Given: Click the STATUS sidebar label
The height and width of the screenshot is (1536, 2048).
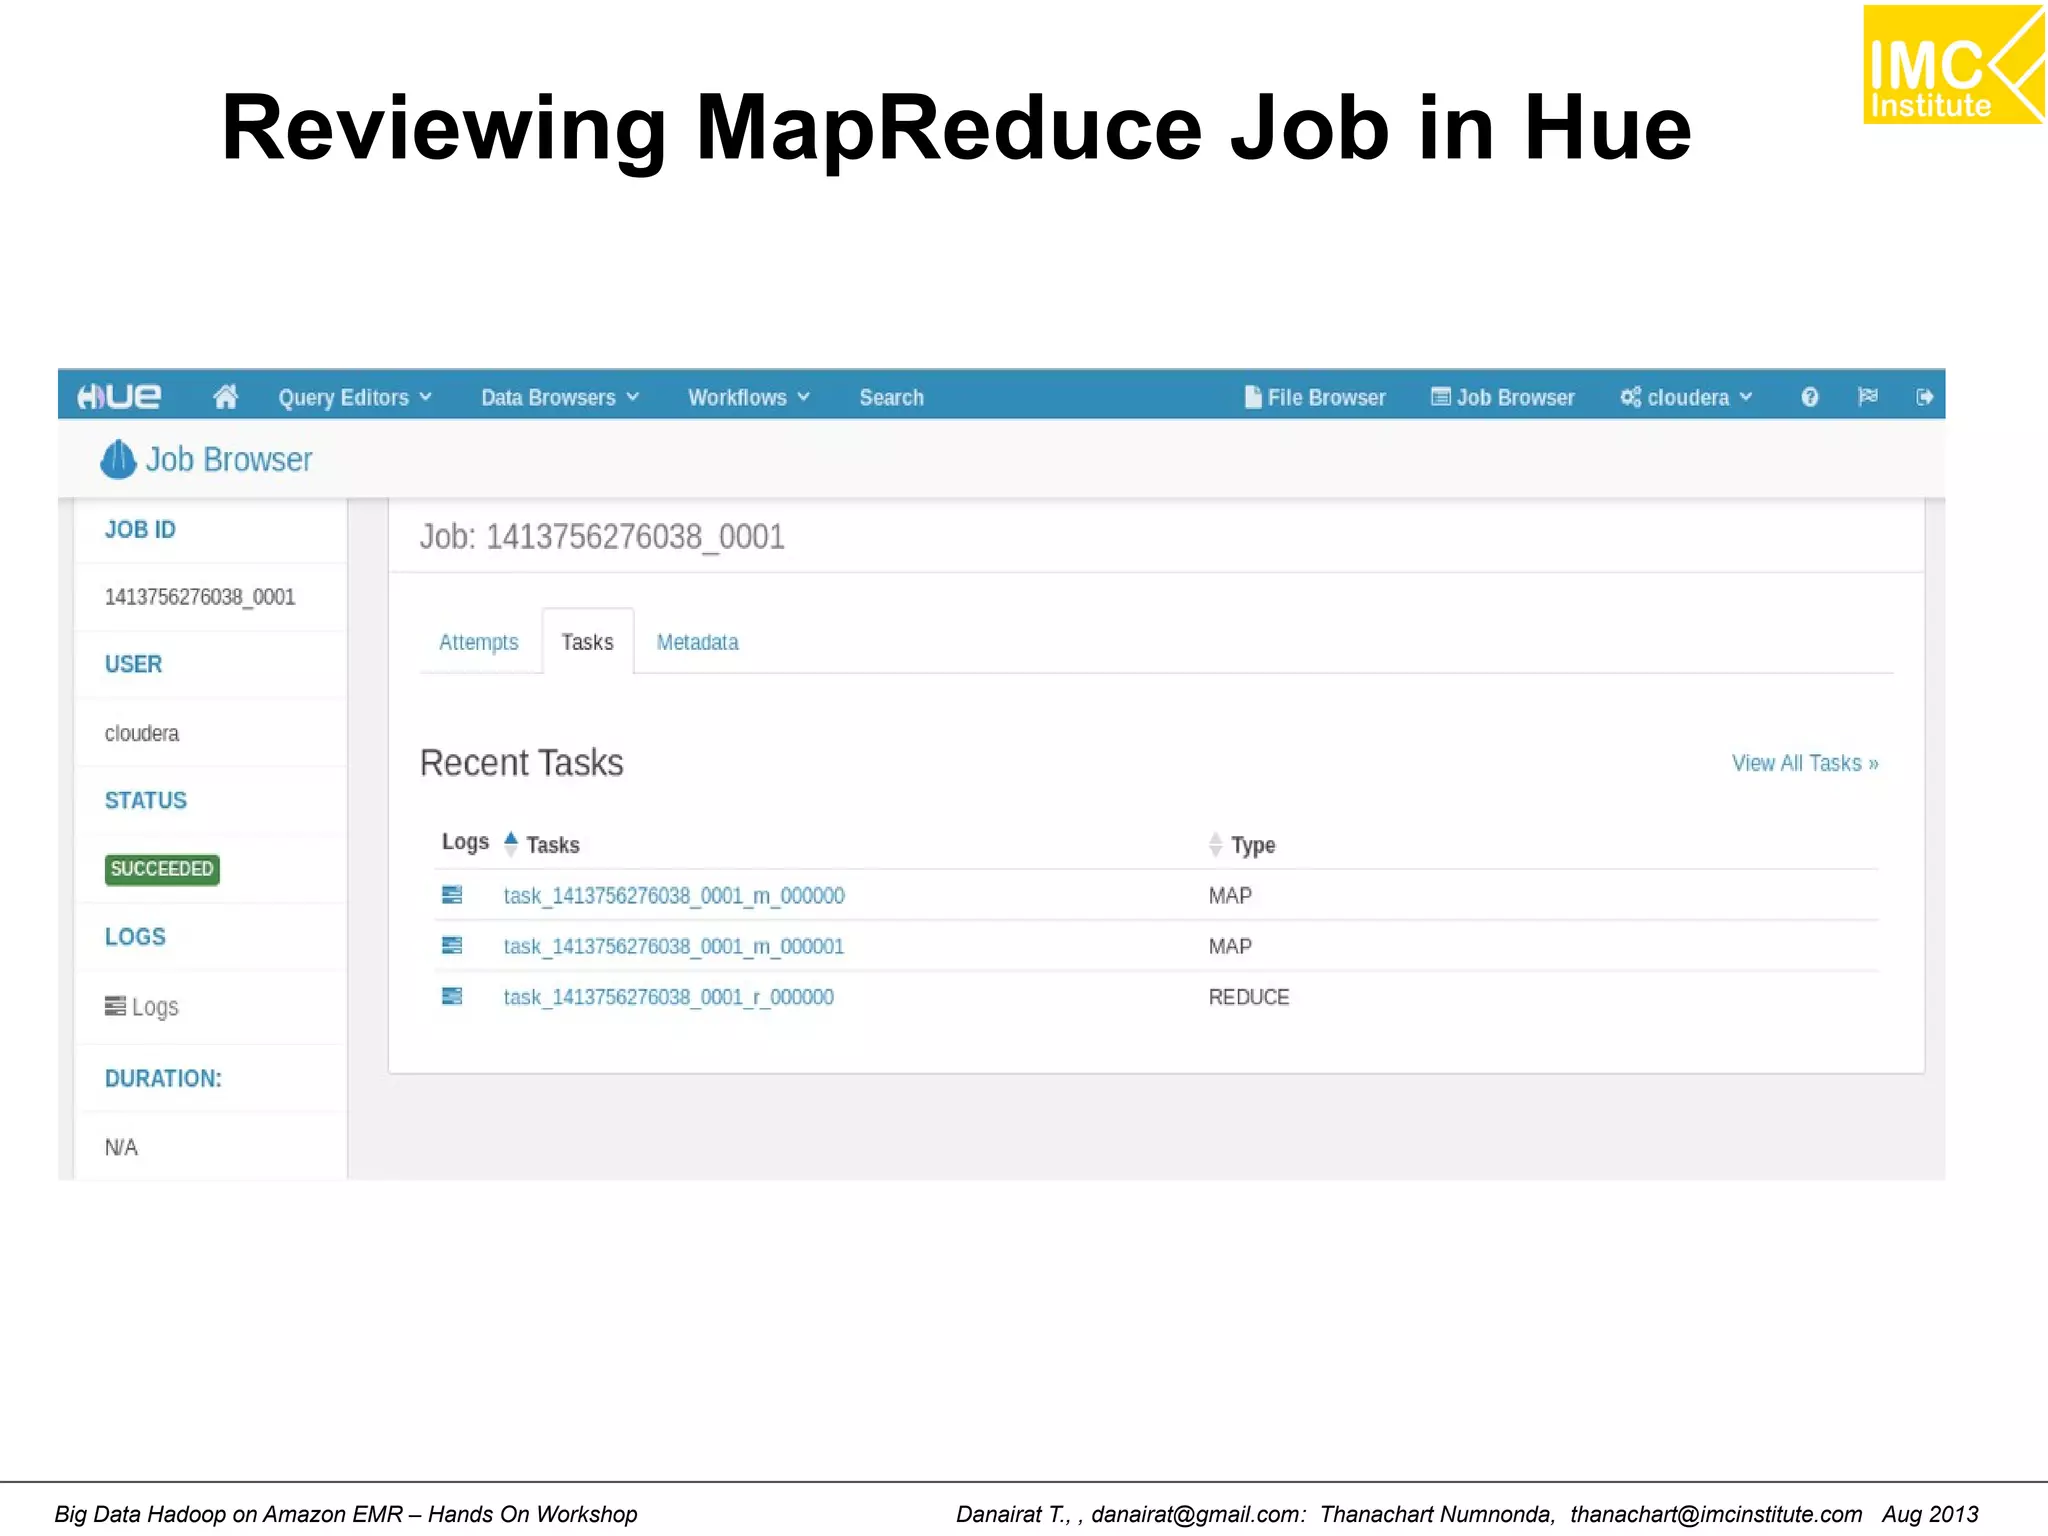Looking at the screenshot, I should point(146,800).
